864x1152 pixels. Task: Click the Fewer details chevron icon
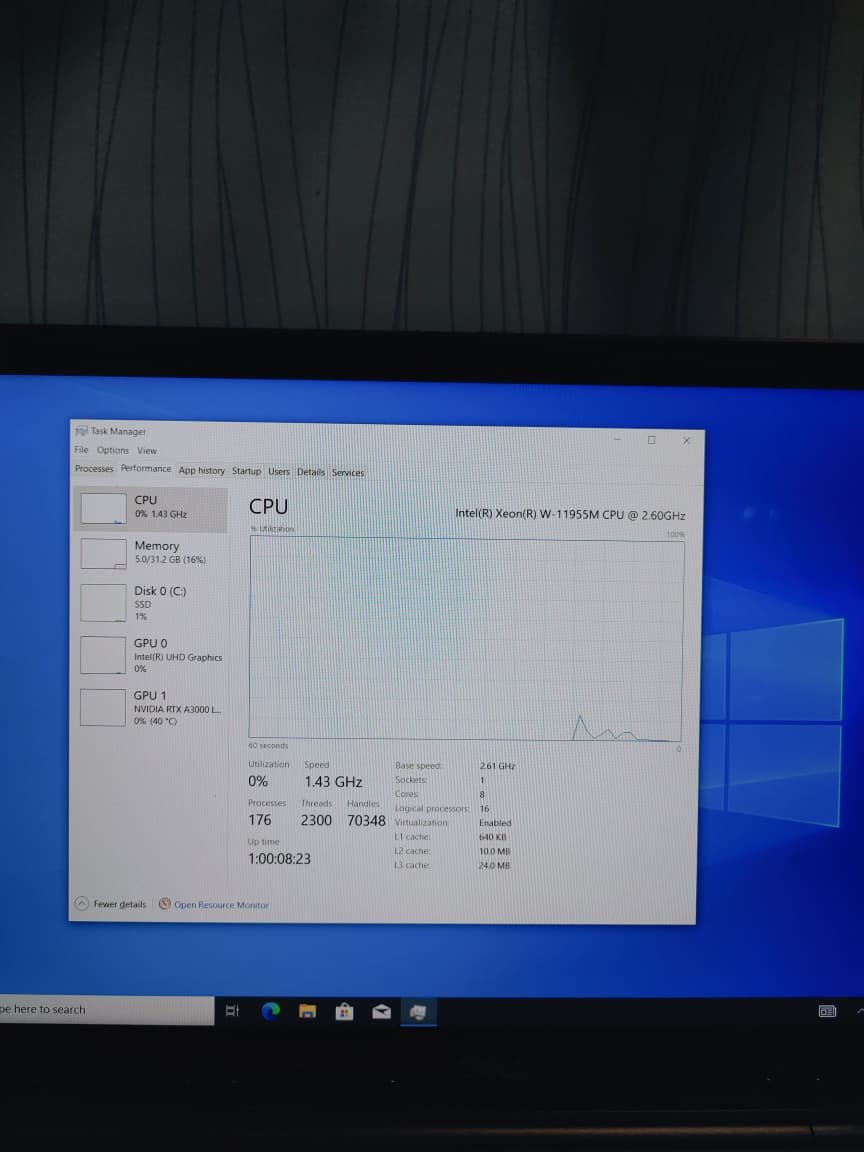82,904
